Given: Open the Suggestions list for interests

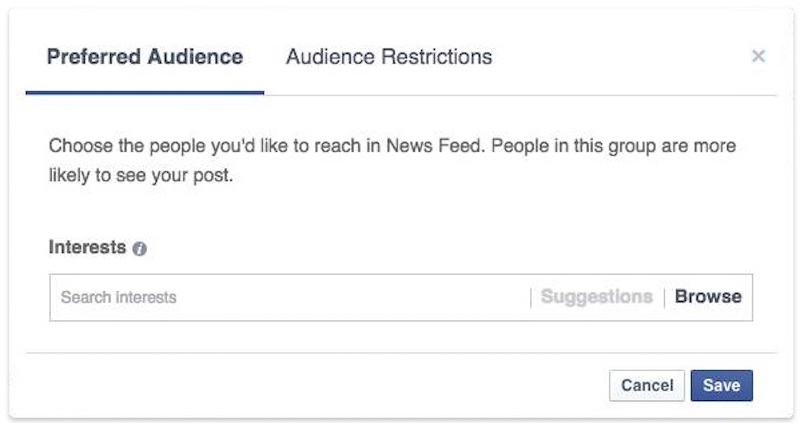Looking at the screenshot, I should pos(596,297).
